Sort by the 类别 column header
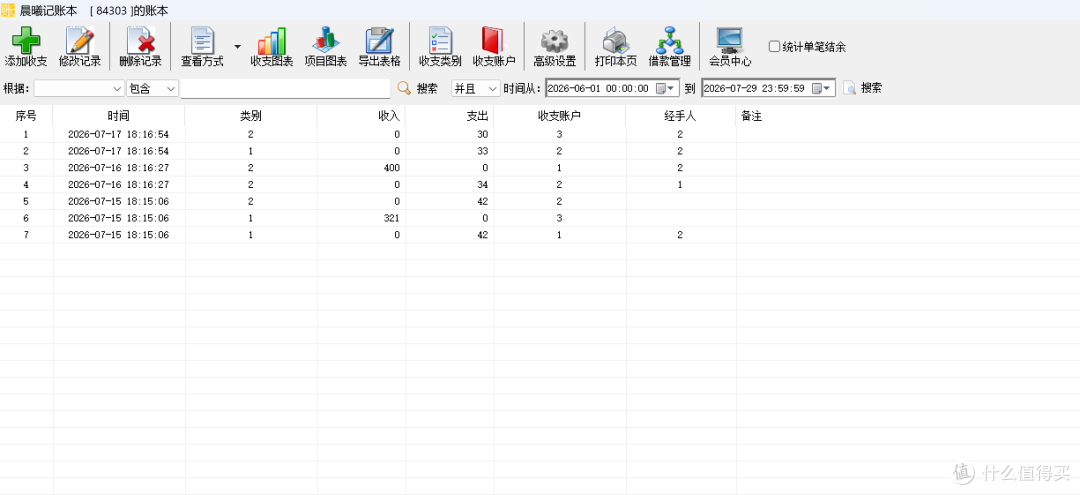Screen dimensions: 1080x495 (251, 116)
